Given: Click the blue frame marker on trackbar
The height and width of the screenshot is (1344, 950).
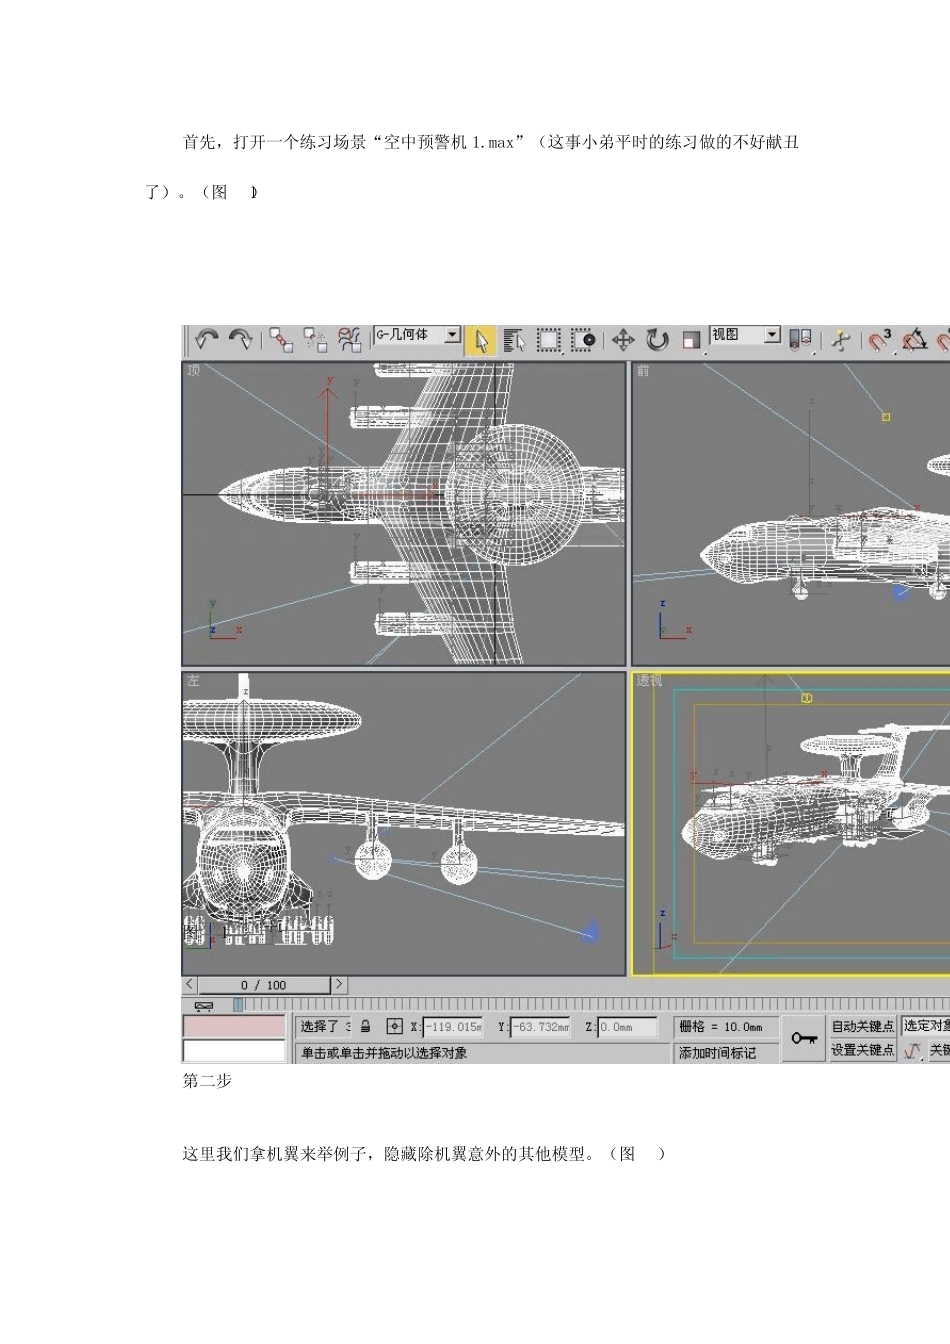Looking at the screenshot, I should click(x=239, y=1004).
